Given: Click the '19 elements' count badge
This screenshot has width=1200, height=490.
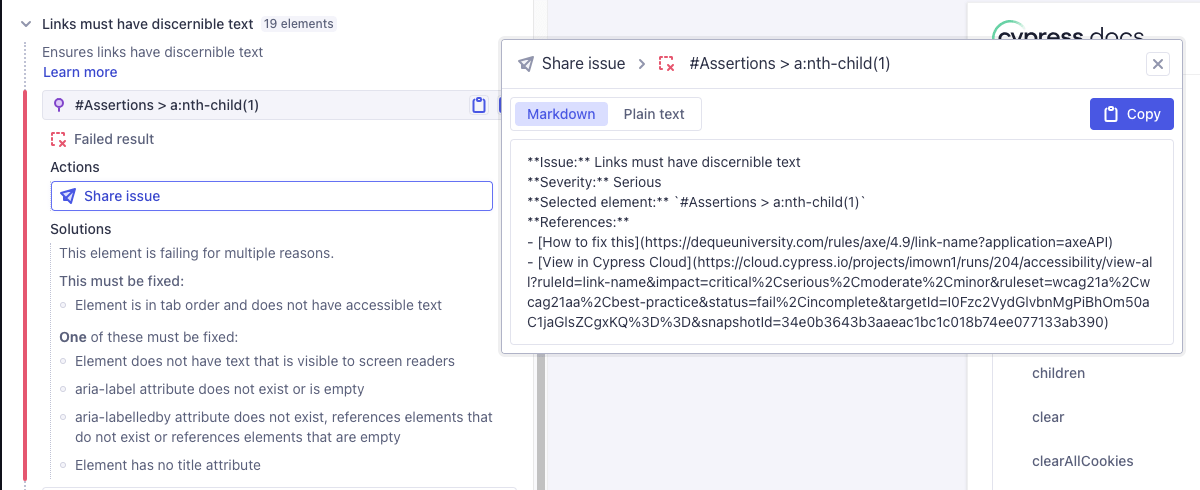Looking at the screenshot, I should click(298, 24).
